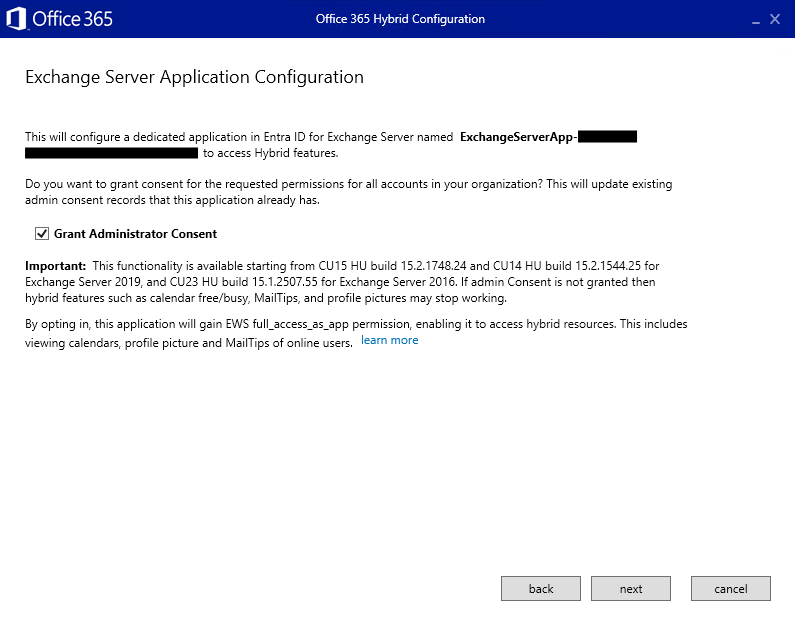Click the Office 365 Hybrid Configuration window title

(x=400, y=19)
